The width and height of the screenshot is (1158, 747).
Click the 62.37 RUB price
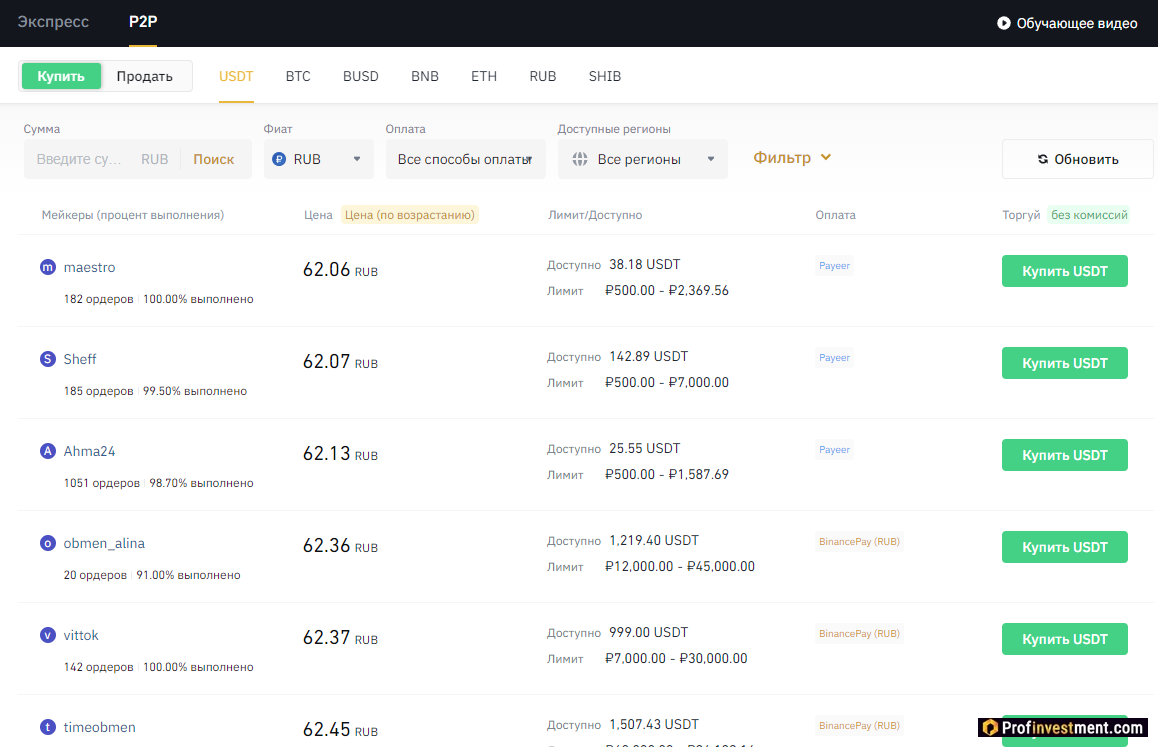340,638
